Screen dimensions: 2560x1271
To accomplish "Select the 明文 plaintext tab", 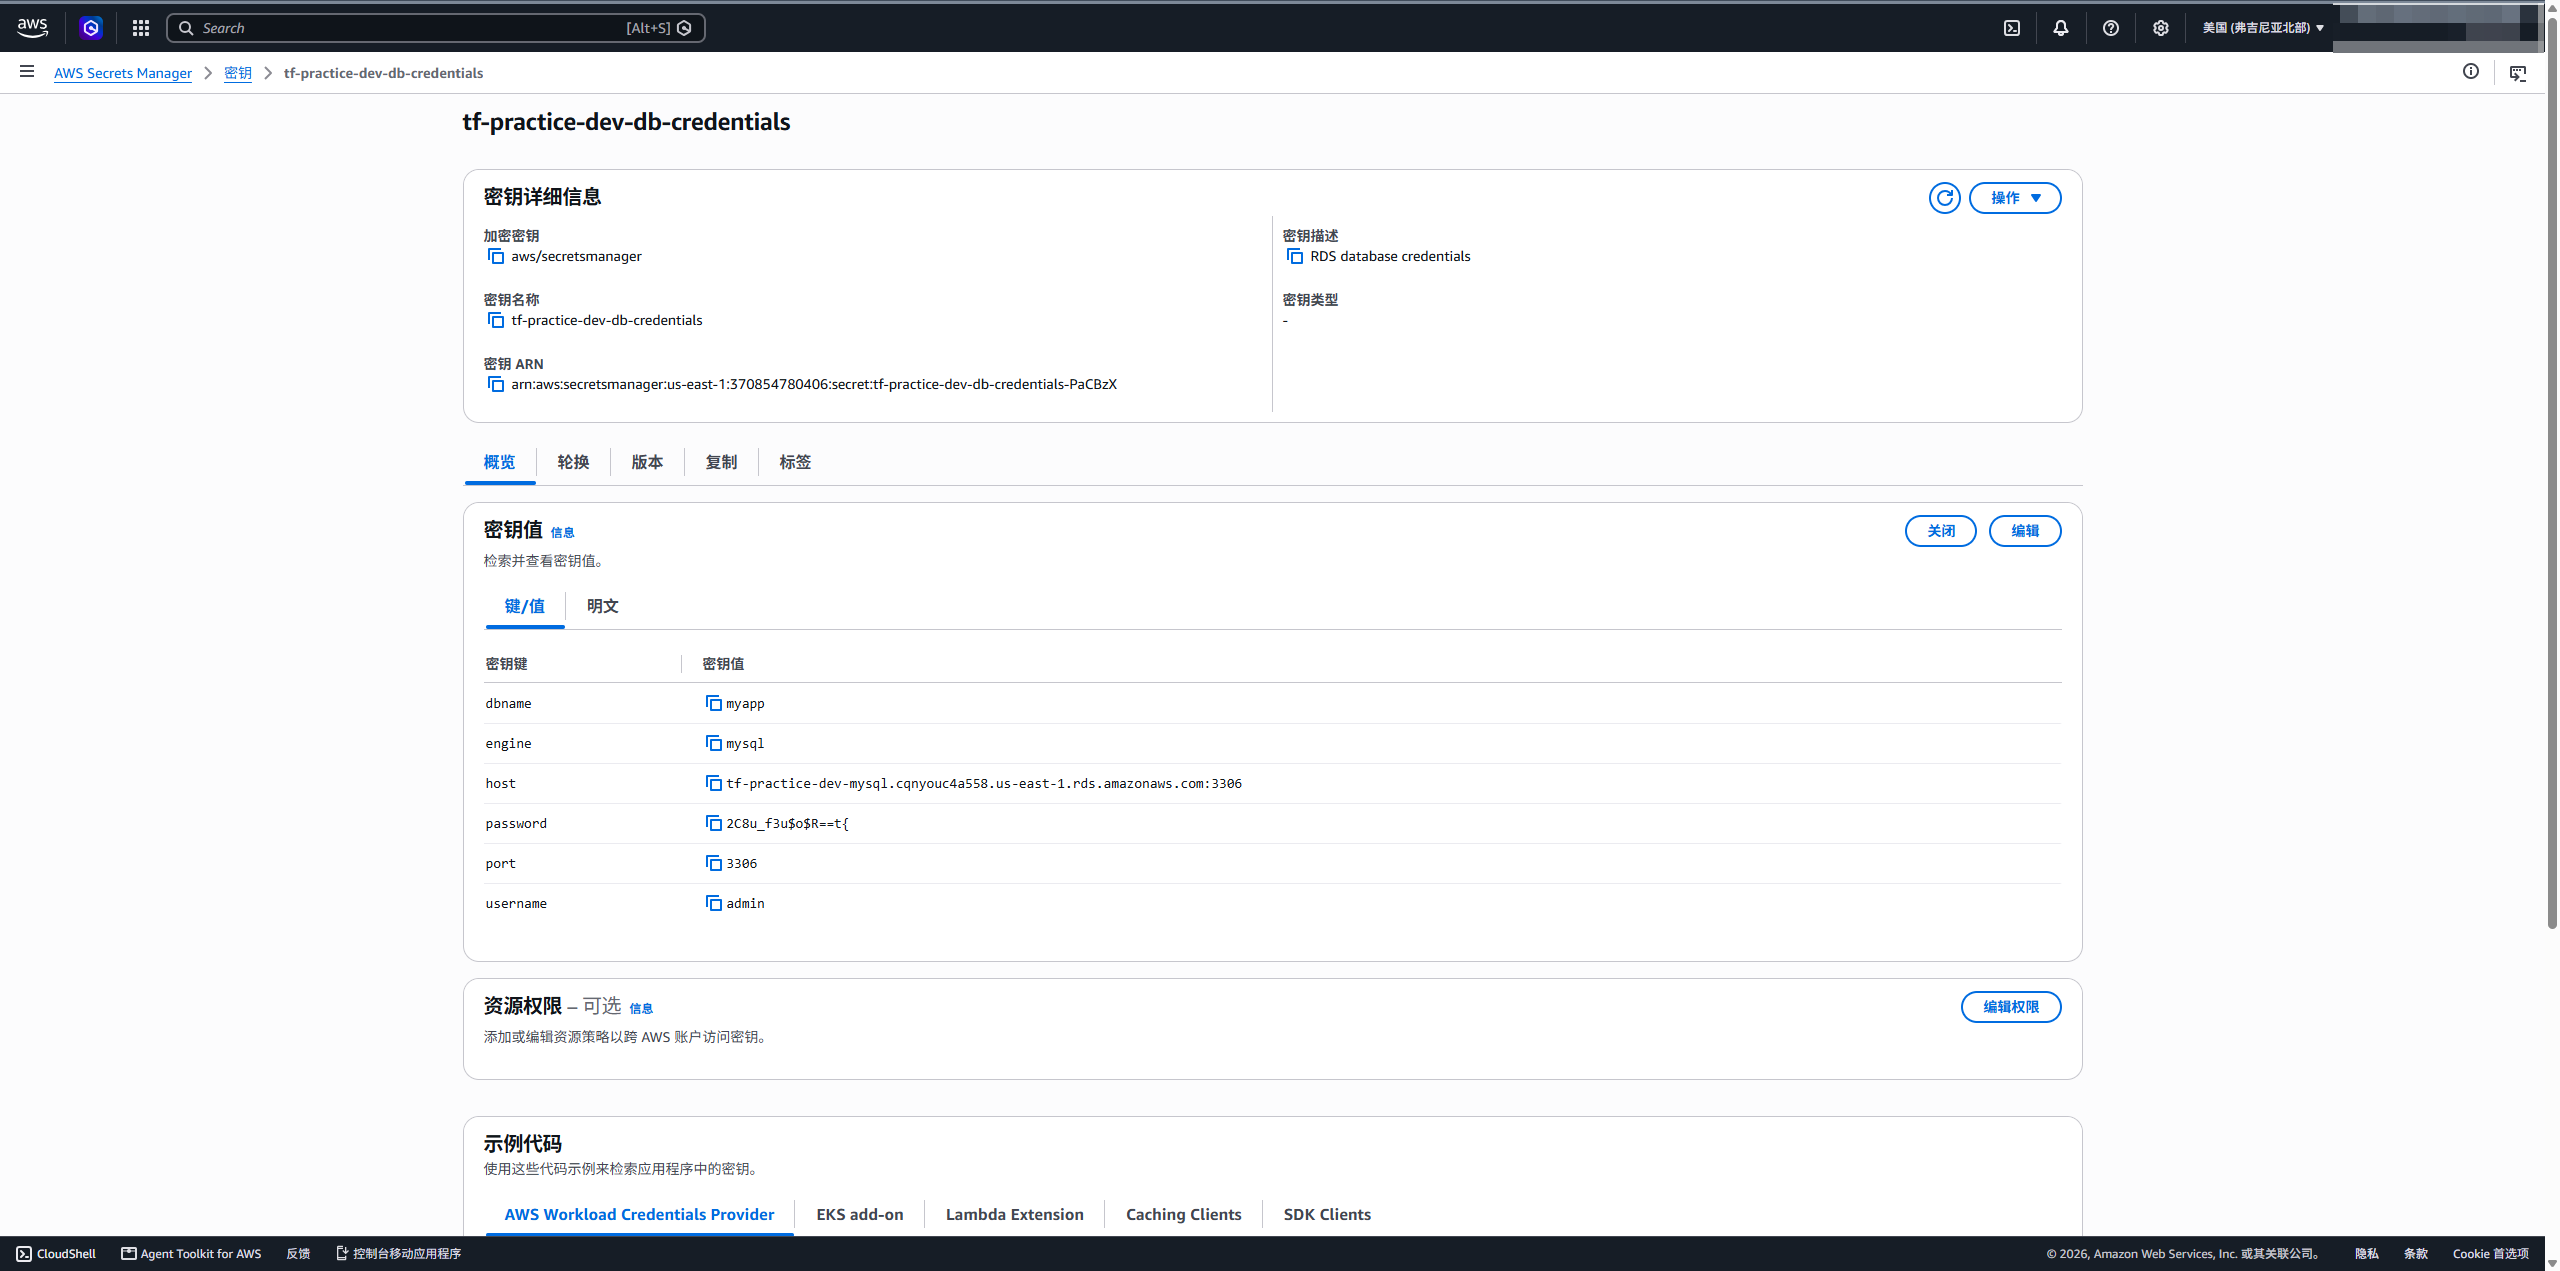I will tap(603, 606).
